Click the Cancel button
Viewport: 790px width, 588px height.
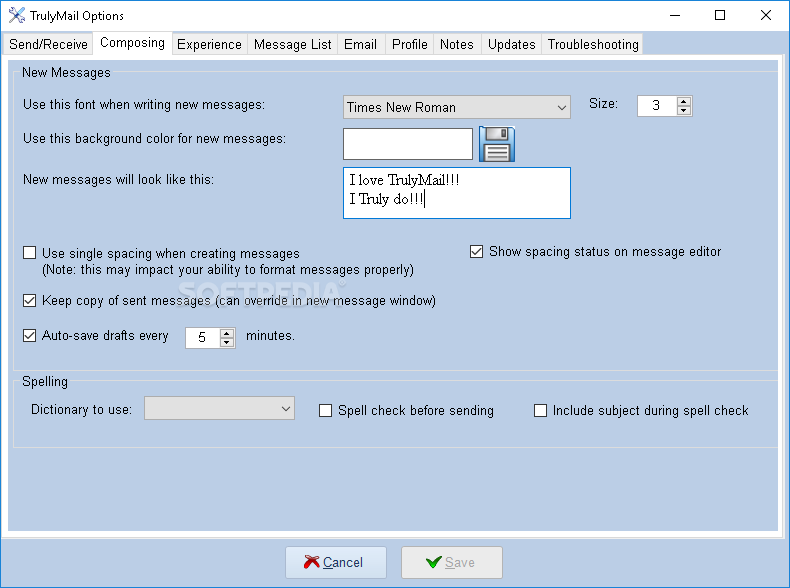point(336,562)
